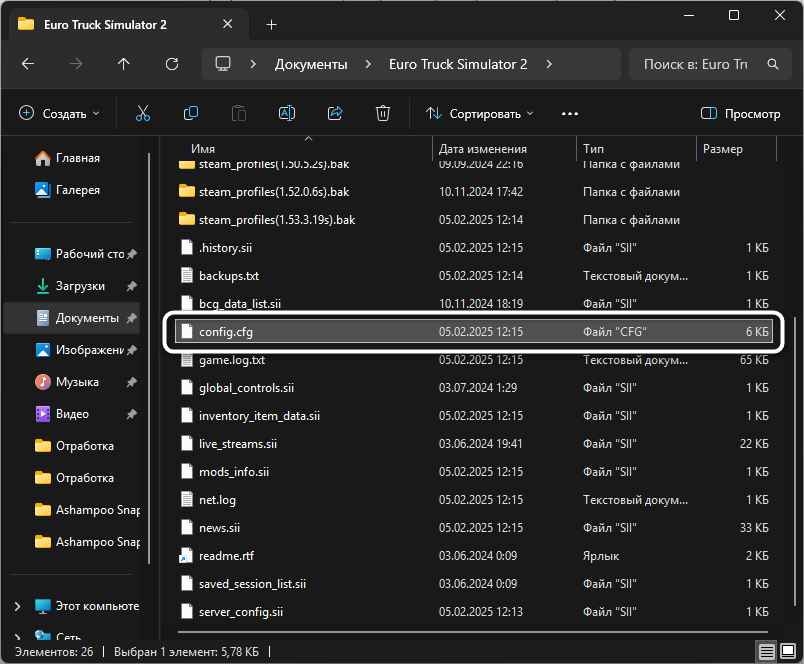Open the more options ellipsis menu
The width and height of the screenshot is (804, 664).
point(570,114)
